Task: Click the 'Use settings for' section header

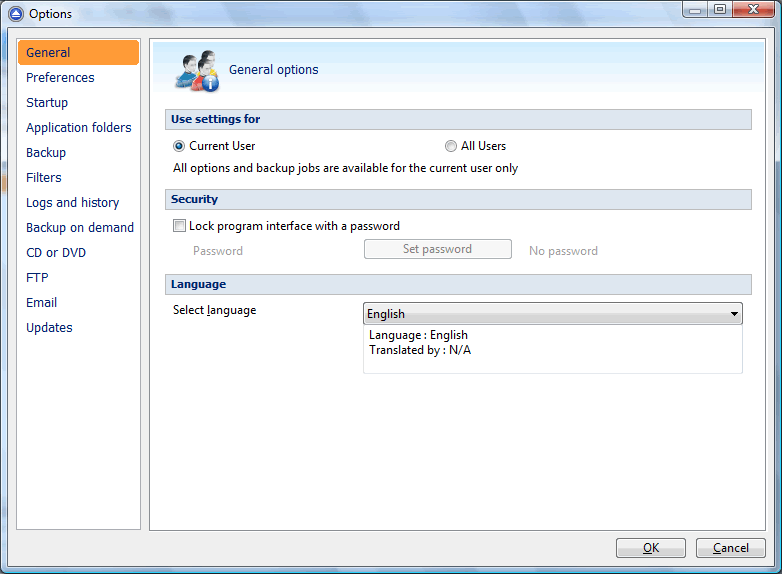Action: 458,120
